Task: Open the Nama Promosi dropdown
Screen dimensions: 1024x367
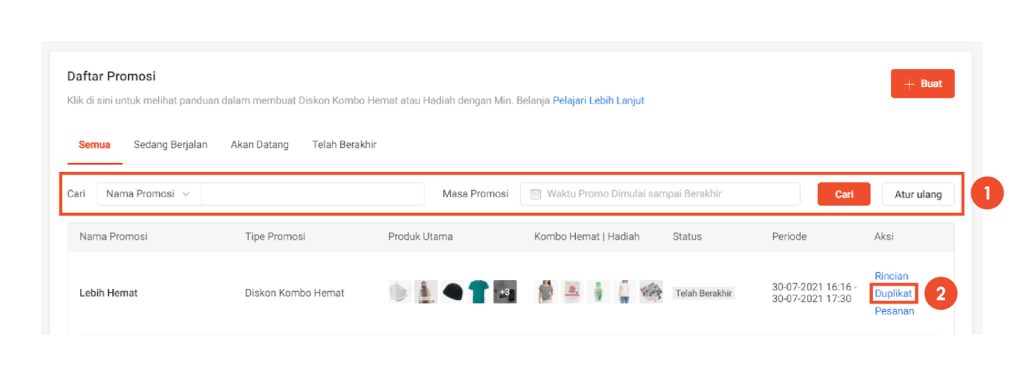Action: [149, 194]
